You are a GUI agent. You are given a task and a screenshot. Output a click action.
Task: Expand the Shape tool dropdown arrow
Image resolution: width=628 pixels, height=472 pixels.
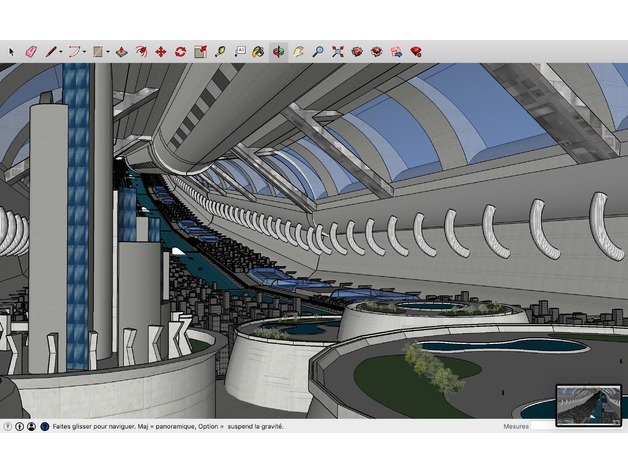pos(108,51)
